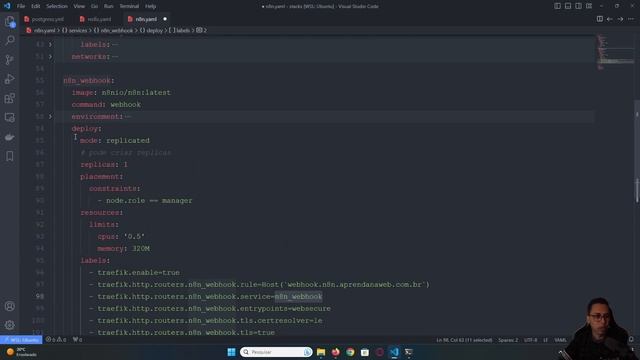The height and width of the screenshot is (360, 640).
Task: Open File Explorer from the taskbar
Action: pyautogui.click(x=321, y=352)
